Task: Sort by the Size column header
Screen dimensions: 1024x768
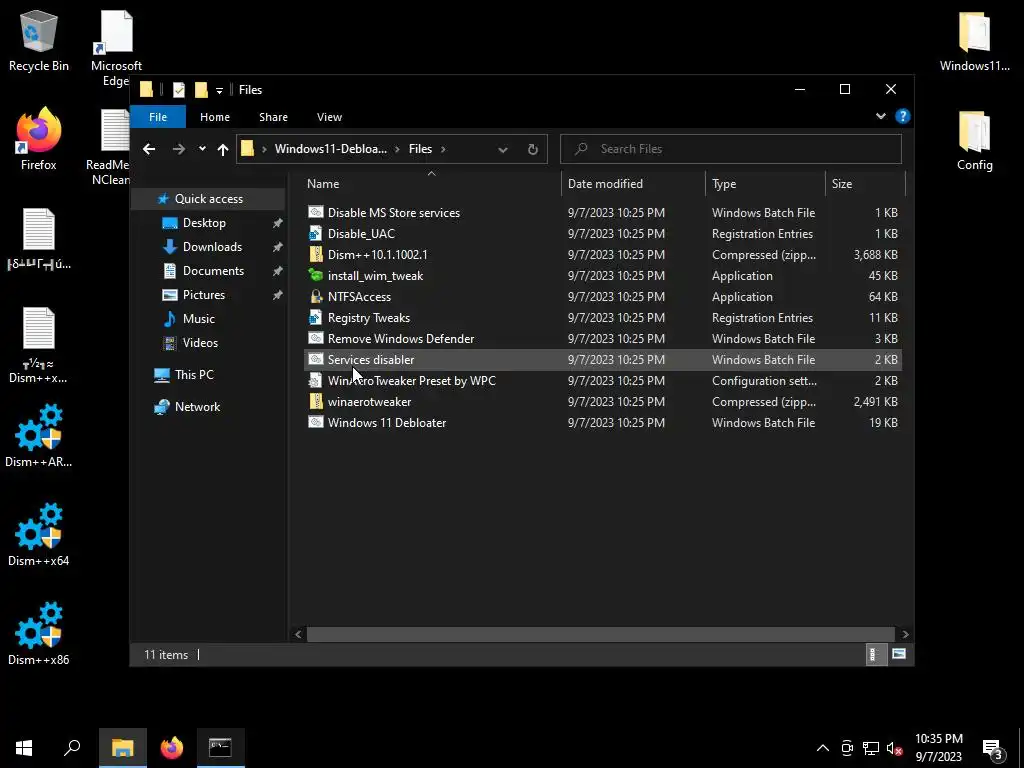Action: pos(865,184)
